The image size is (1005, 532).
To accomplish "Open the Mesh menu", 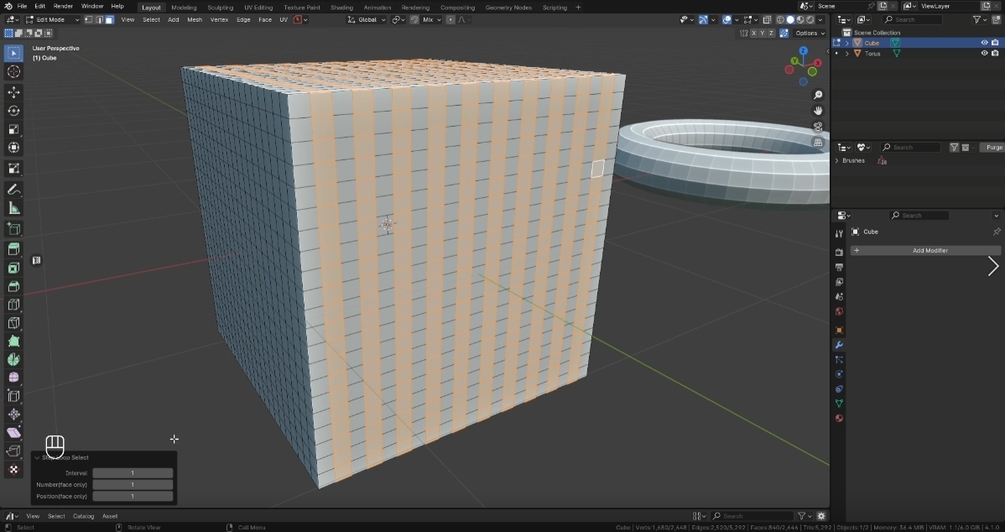I will click(x=194, y=20).
